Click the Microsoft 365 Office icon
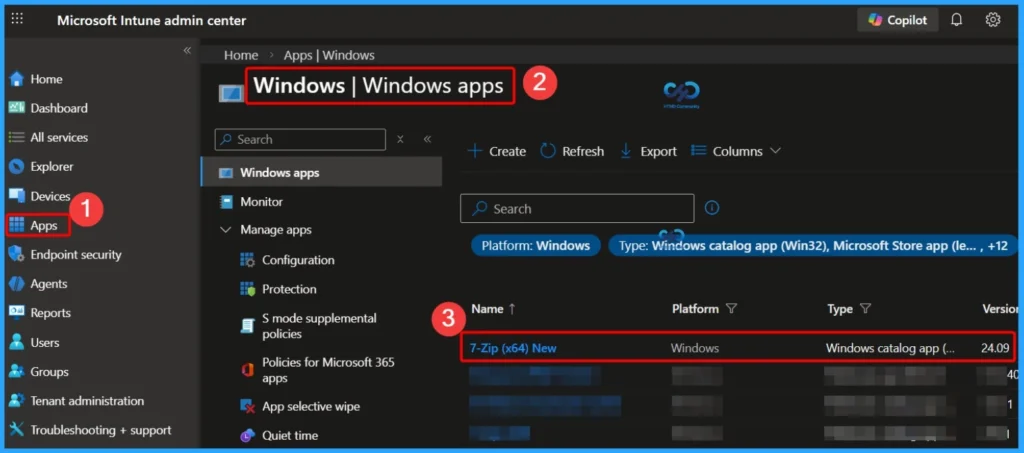The image size is (1024, 453). click(248, 370)
